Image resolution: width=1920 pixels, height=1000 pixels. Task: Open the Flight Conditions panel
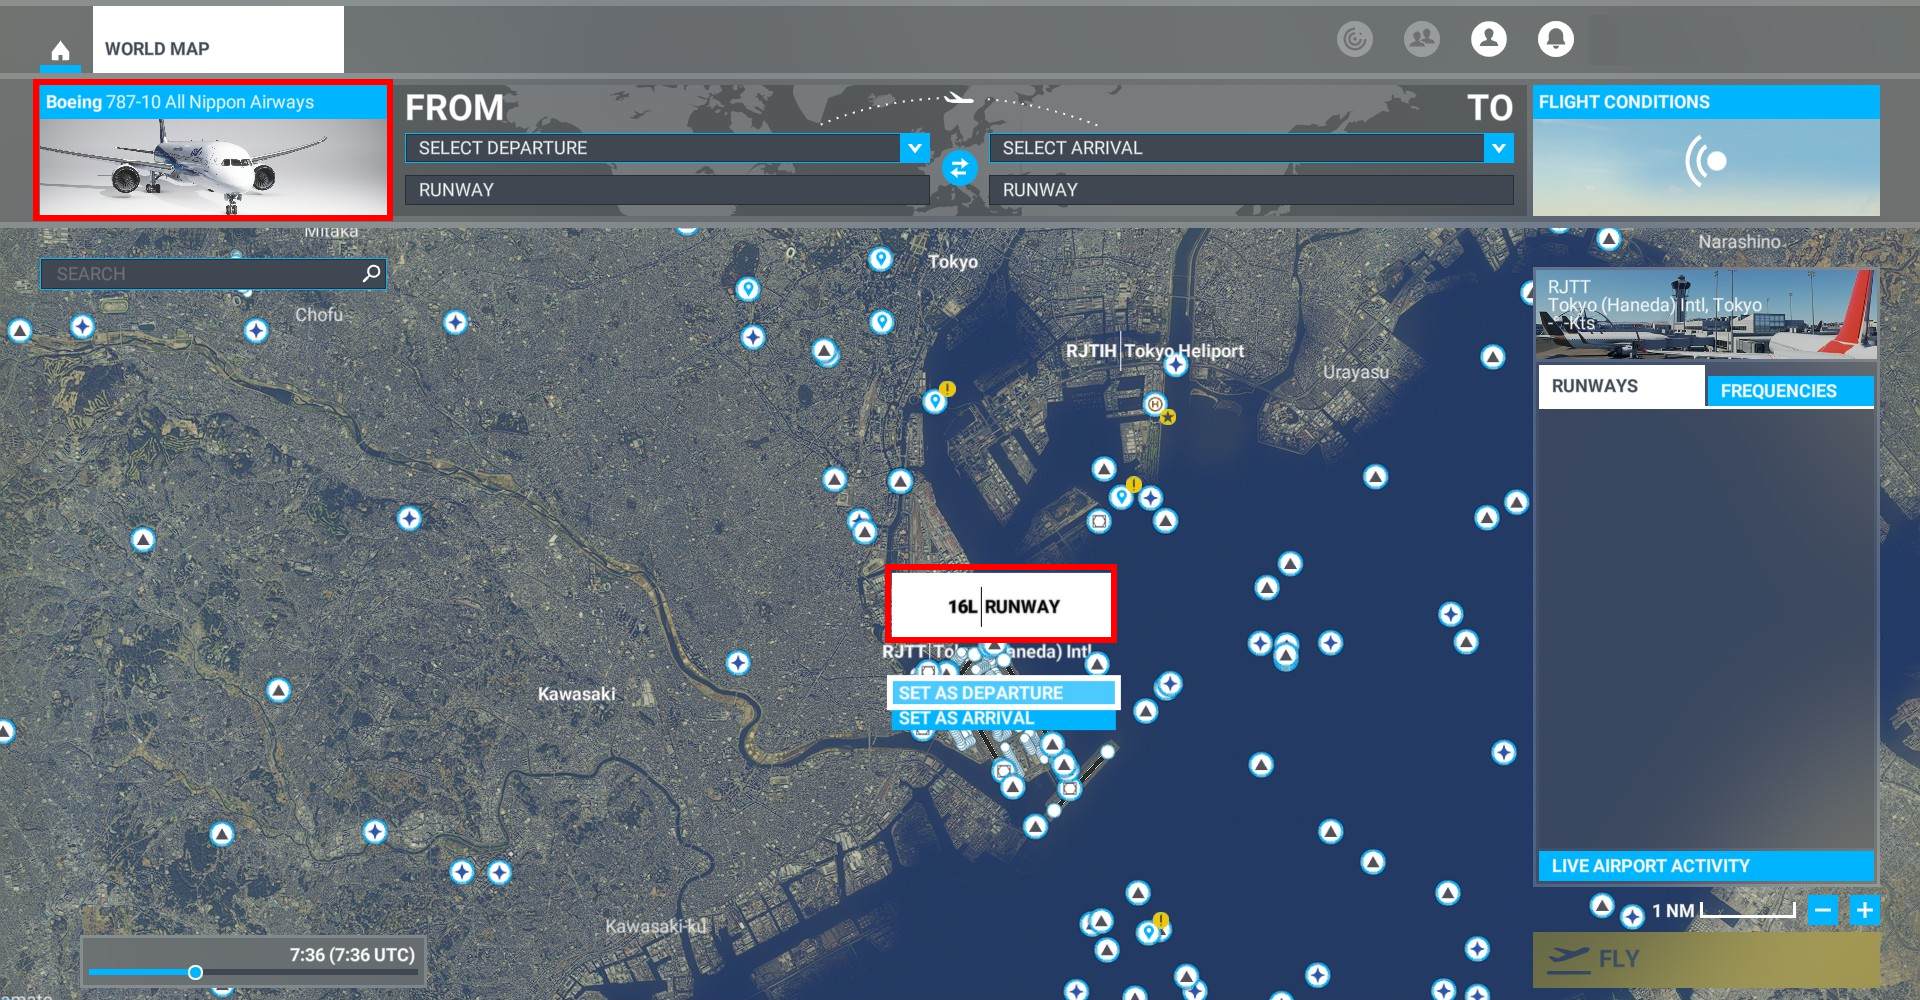(x=1706, y=151)
